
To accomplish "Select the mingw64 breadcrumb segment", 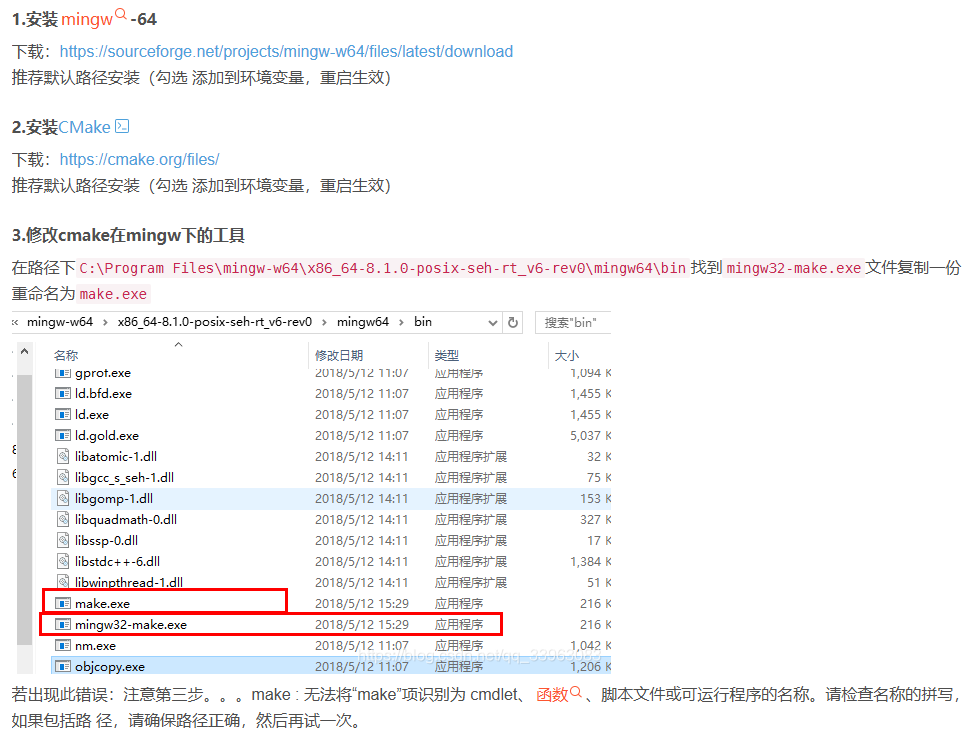I will [x=363, y=322].
